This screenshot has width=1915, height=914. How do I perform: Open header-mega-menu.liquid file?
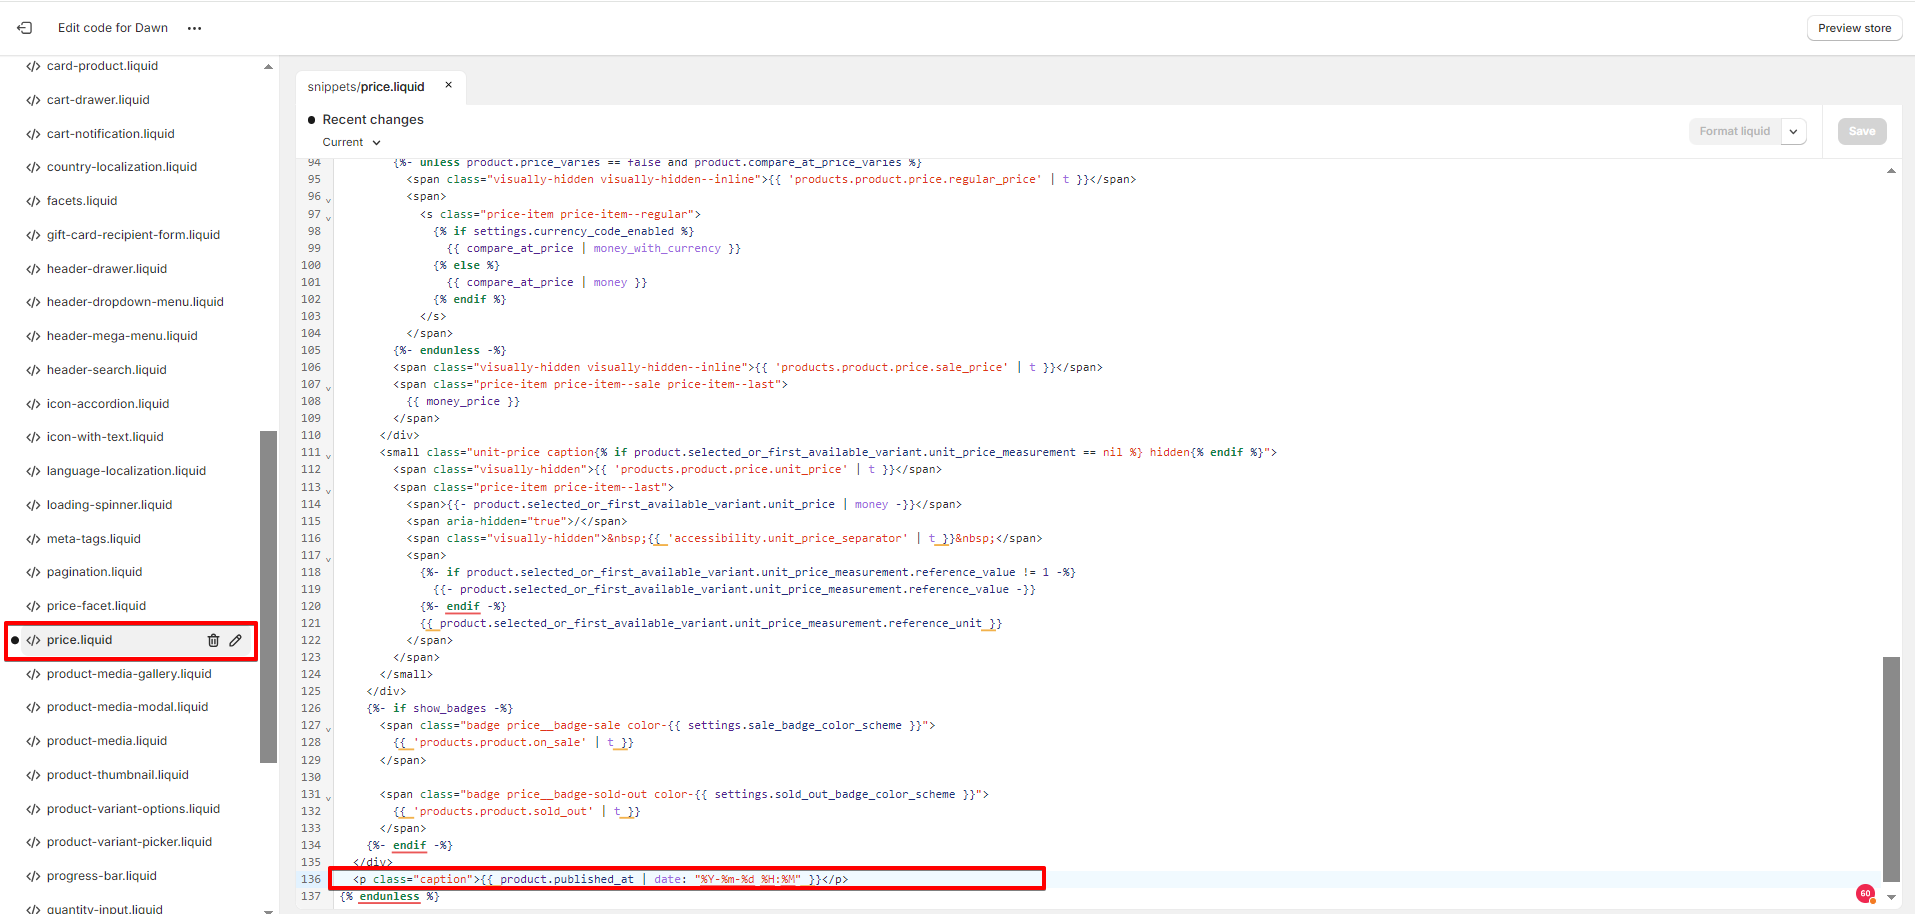coord(122,336)
